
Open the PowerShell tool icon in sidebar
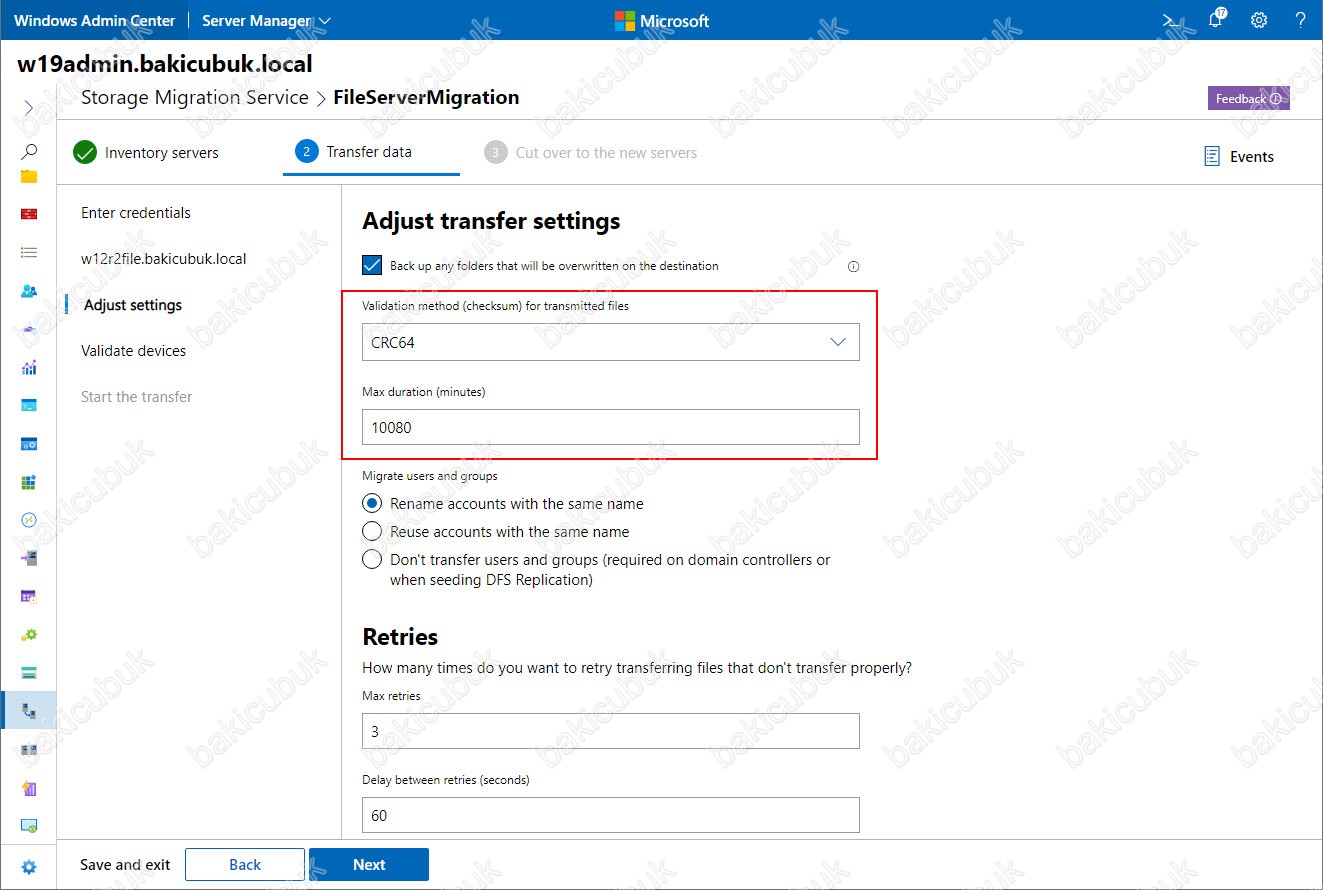[x=29, y=405]
